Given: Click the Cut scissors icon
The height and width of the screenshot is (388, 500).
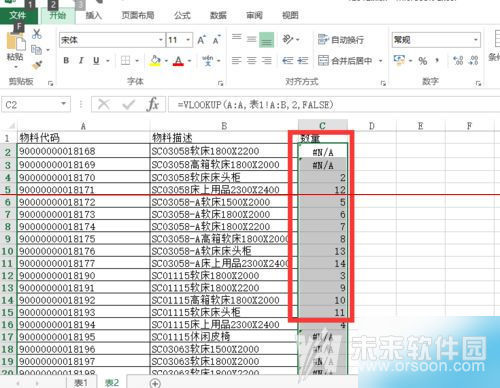Looking at the screenshot, I should tap(36, 34).
